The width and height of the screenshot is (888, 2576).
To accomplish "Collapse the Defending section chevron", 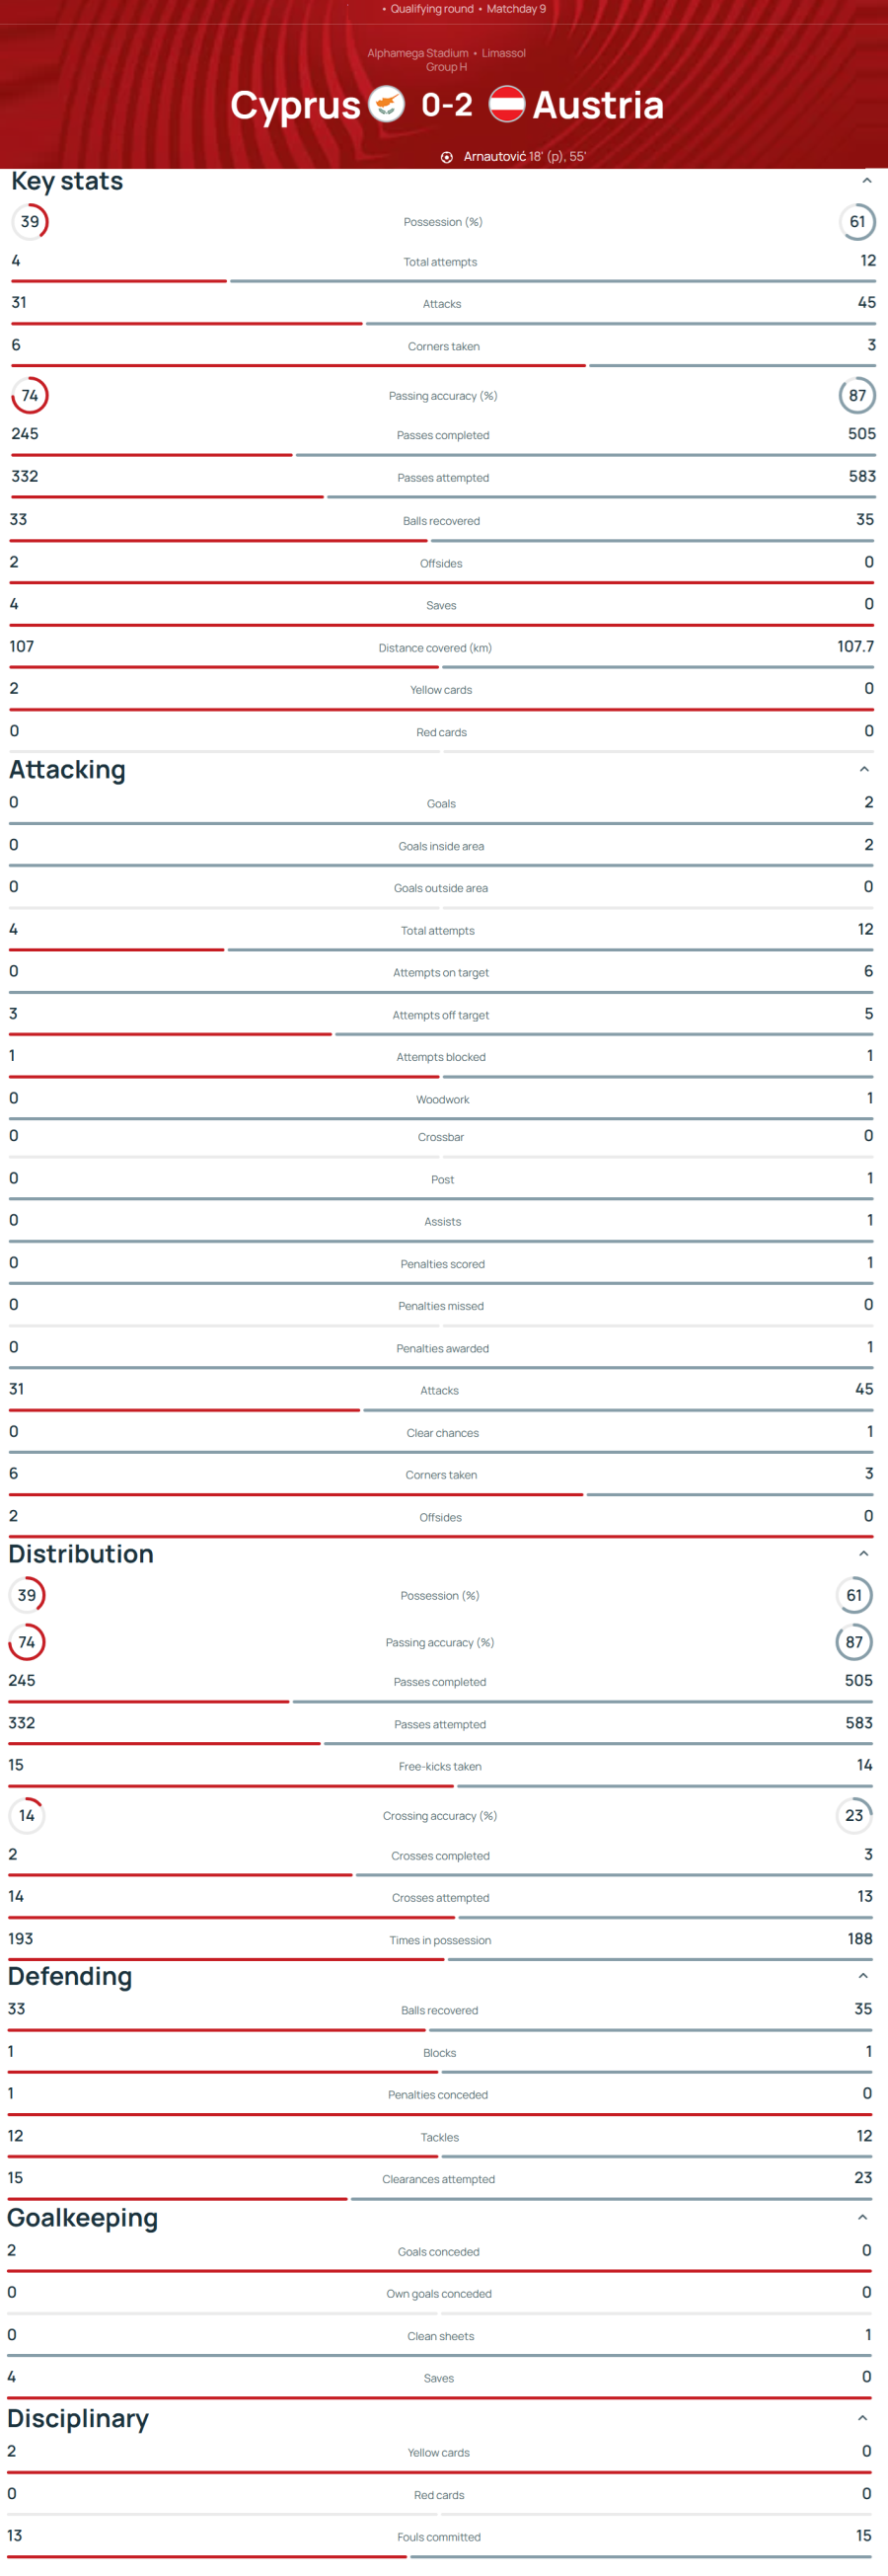I will click(863, 1976).
